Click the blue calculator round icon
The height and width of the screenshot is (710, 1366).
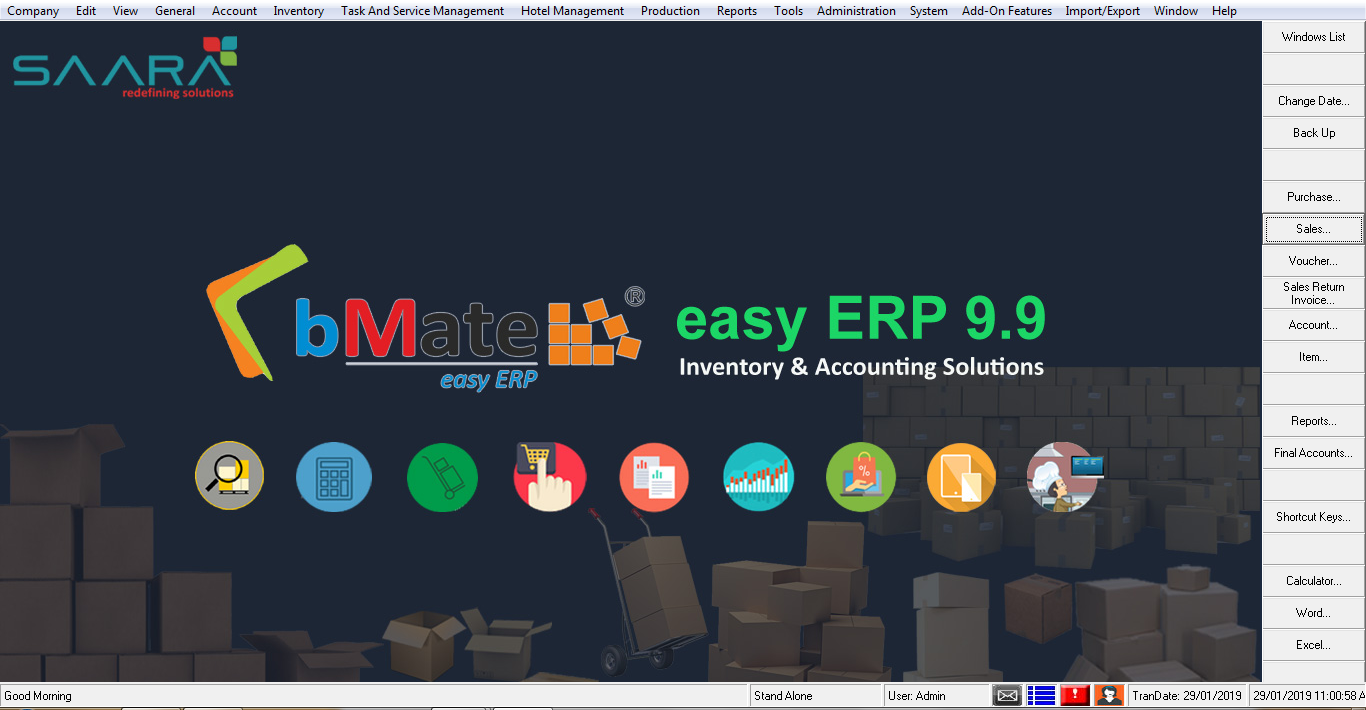(x=334, y=477)
